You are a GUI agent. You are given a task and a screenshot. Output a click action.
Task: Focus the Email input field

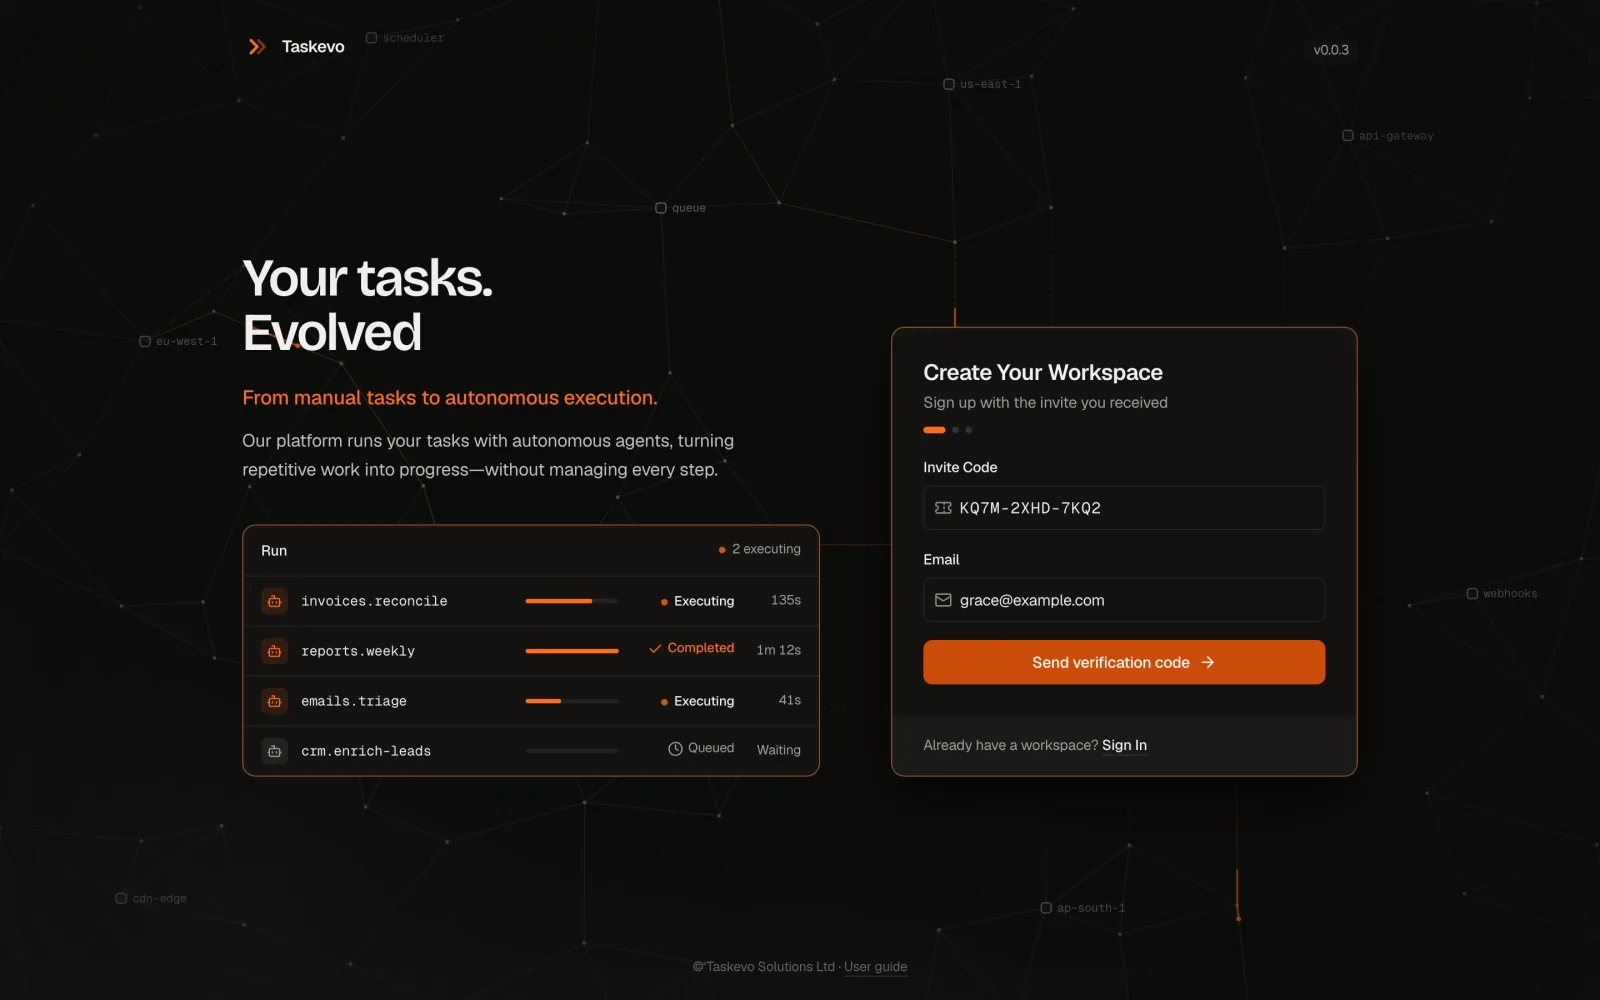[x=1124, y=600]
